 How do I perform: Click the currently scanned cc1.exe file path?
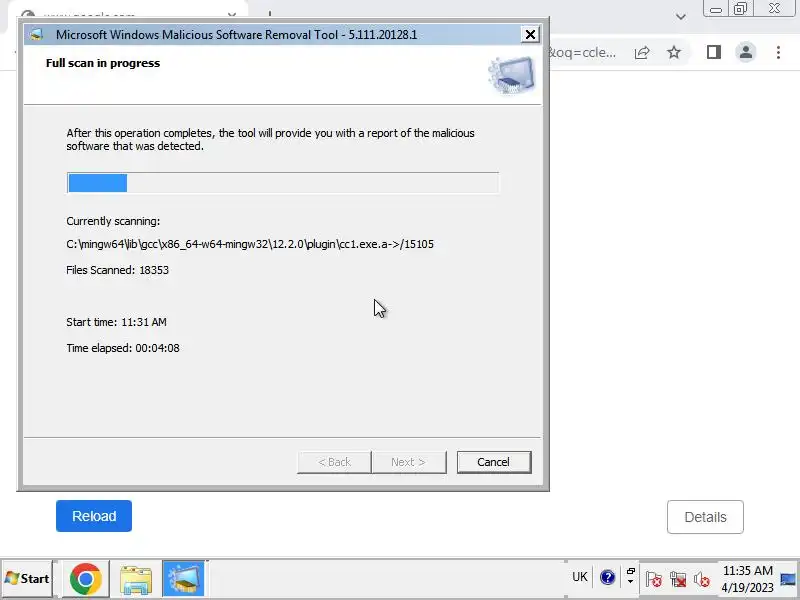coord(250,244)
